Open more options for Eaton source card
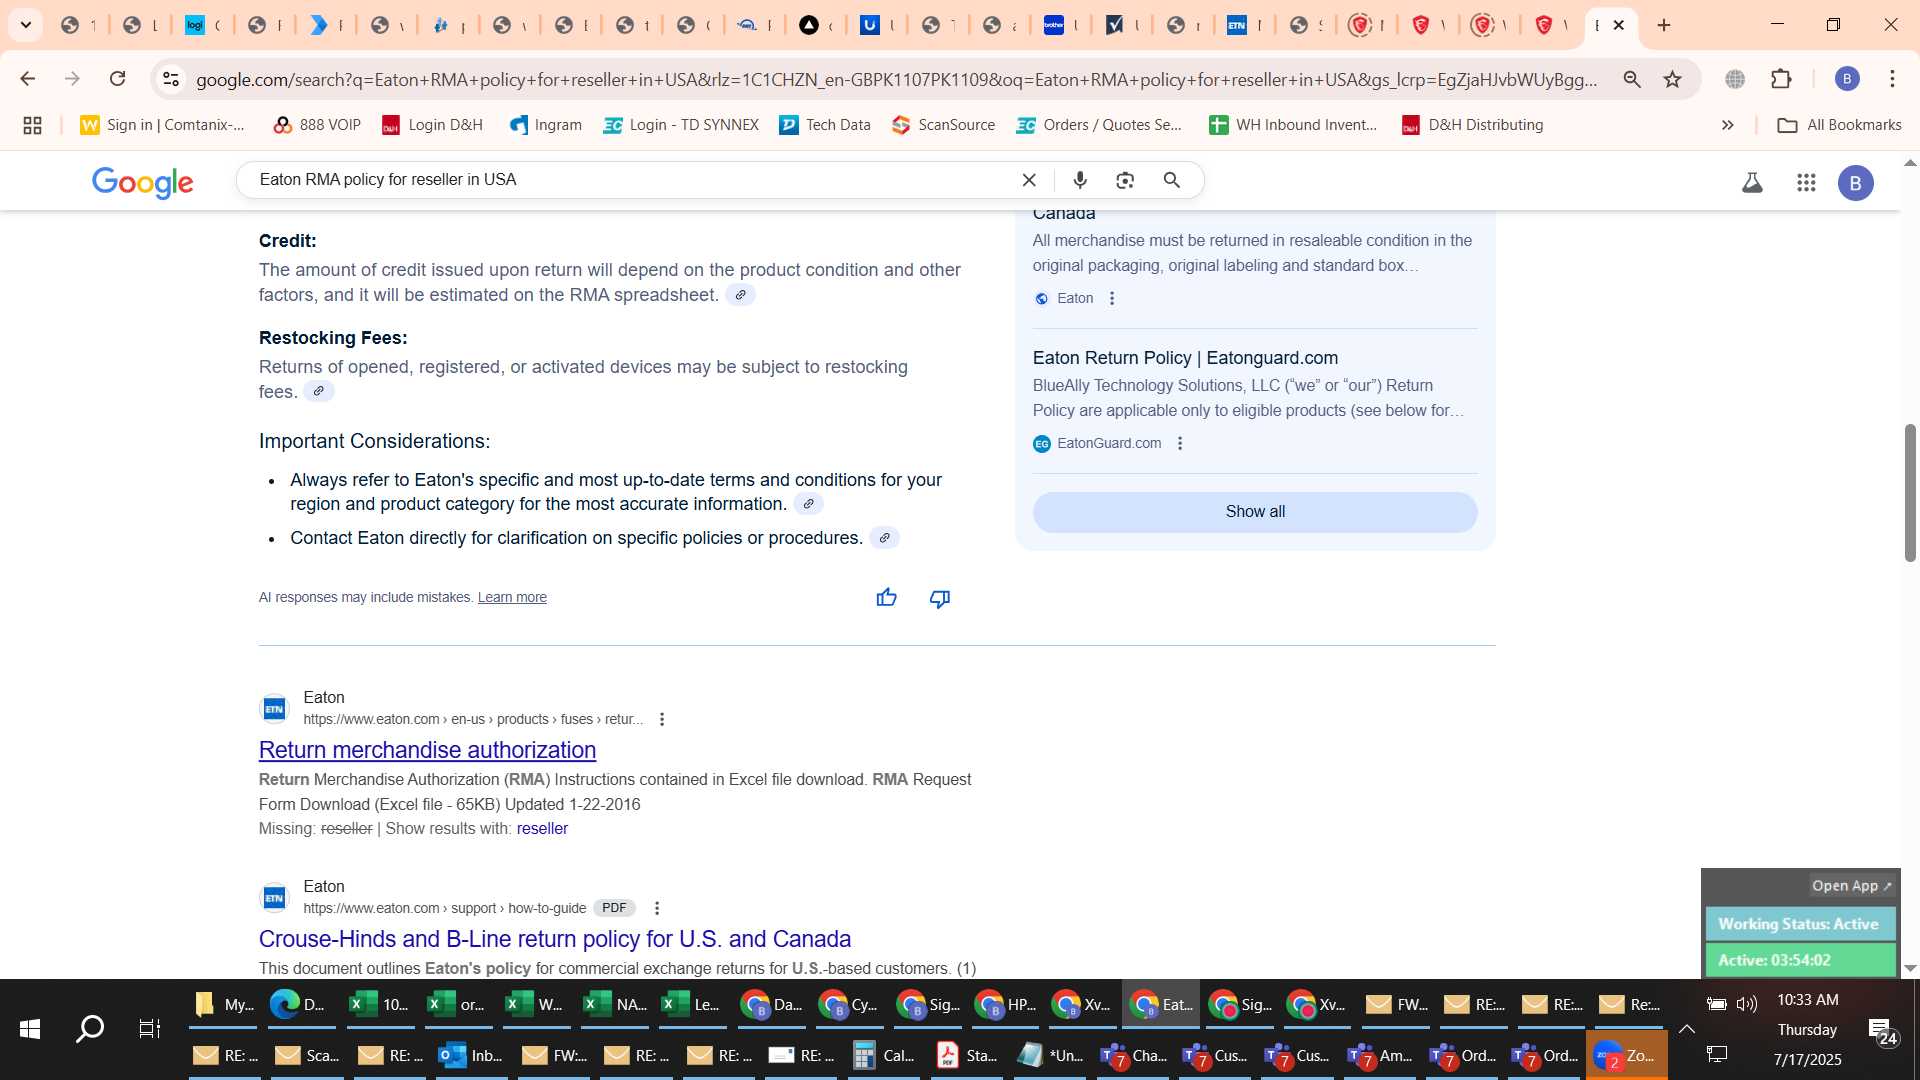This screenshot has width=1920, height=1080. (1112, 299)
